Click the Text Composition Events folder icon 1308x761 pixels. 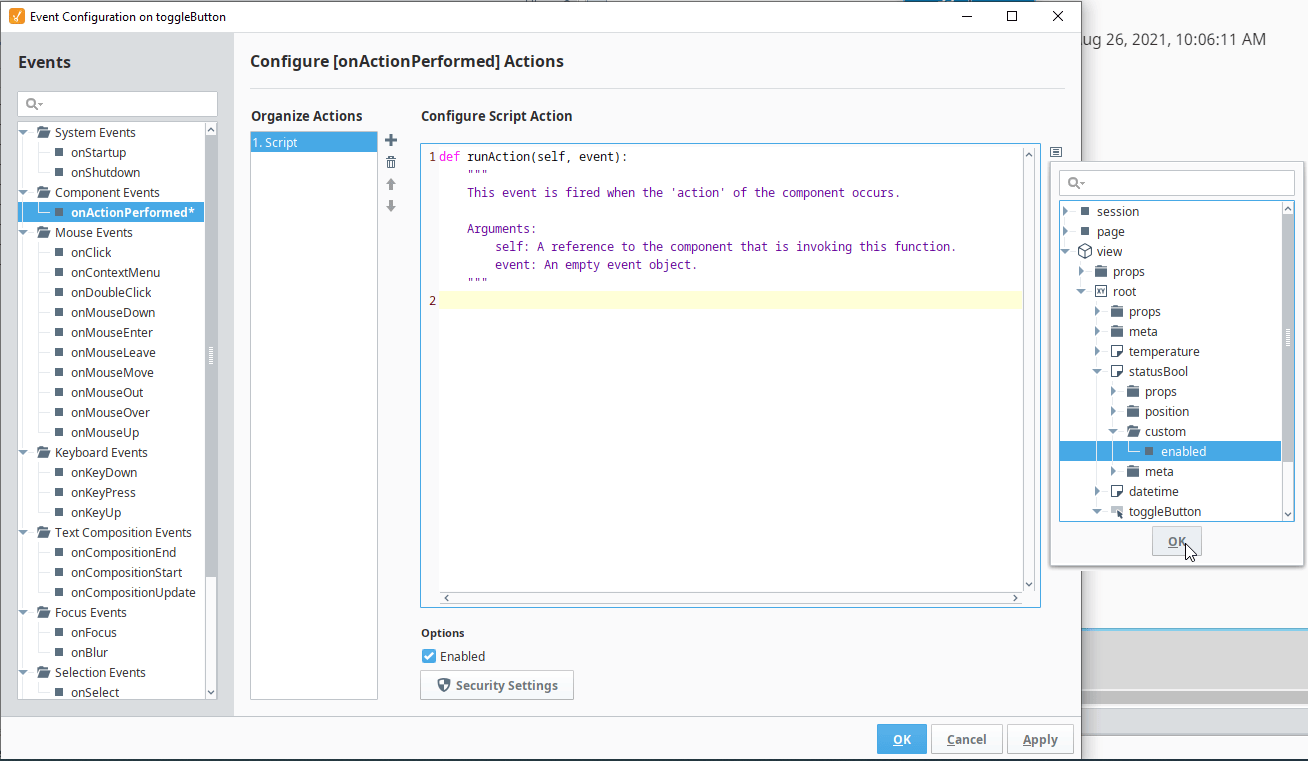point(43,532)
